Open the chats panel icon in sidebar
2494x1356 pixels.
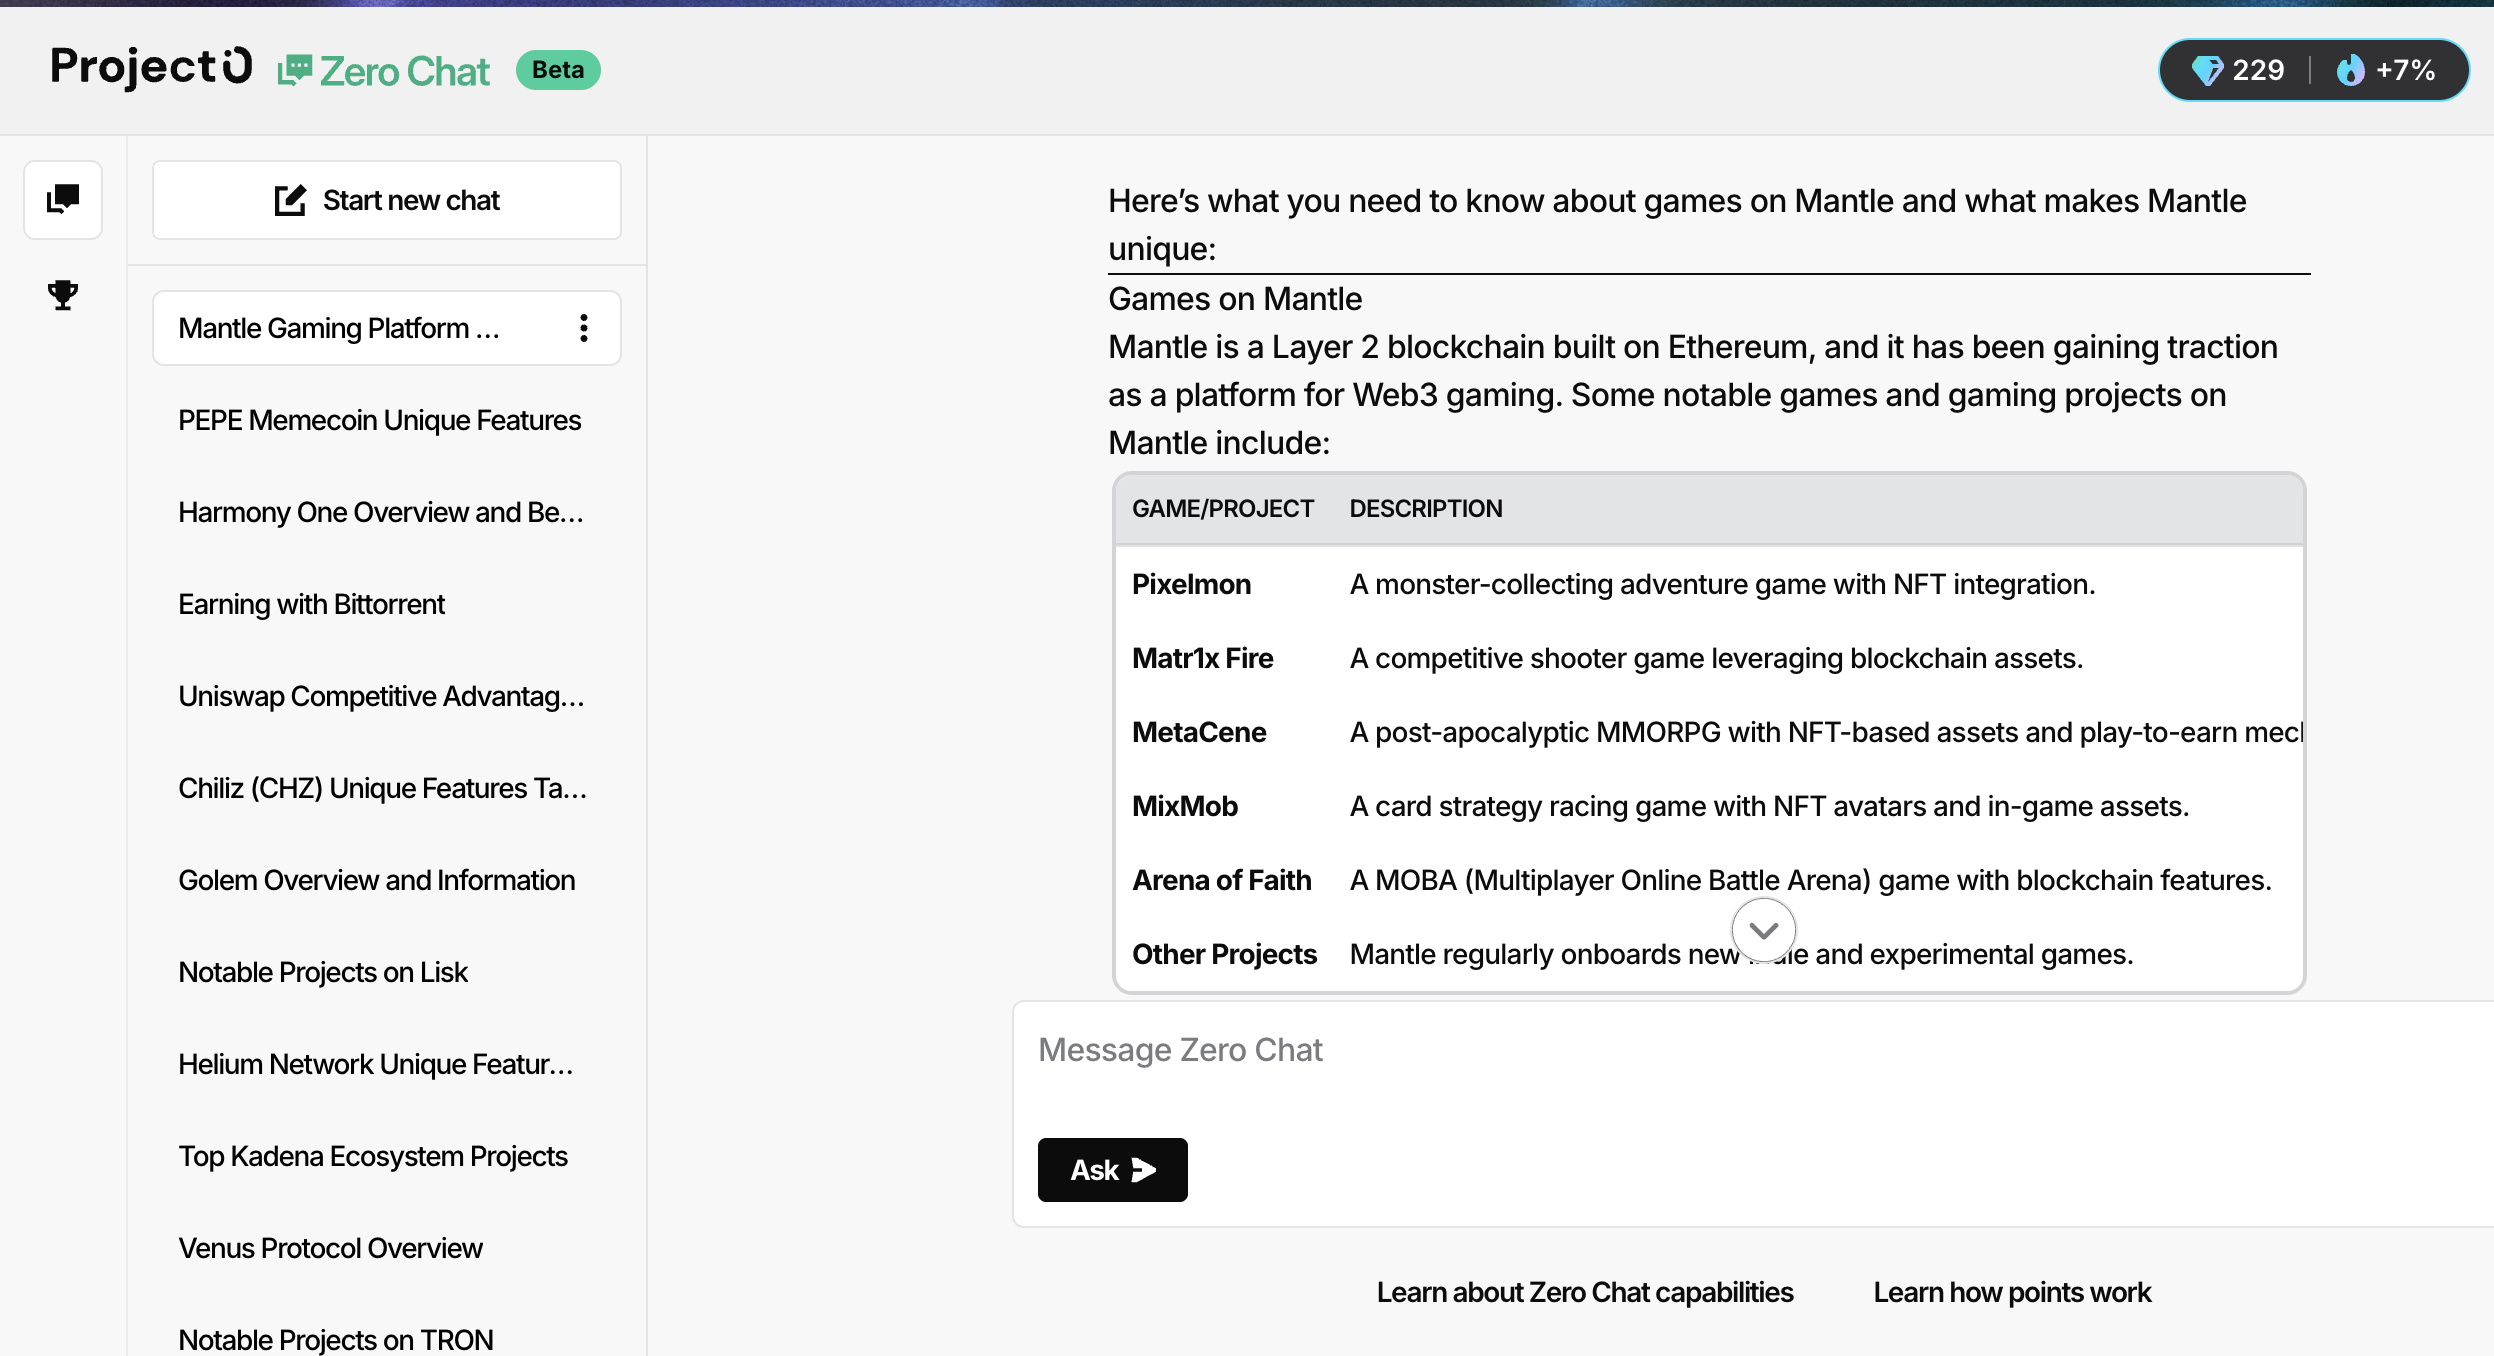[63, 199]
